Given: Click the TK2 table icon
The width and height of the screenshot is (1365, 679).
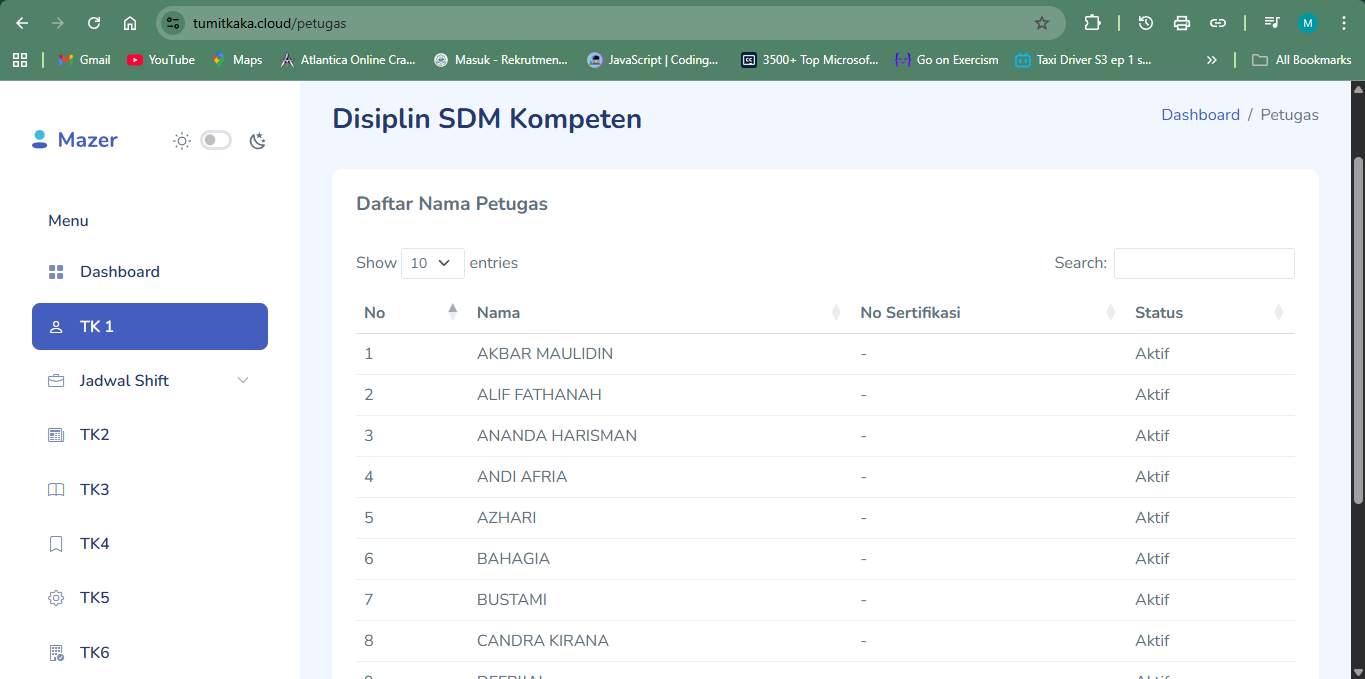Looking at the screenshot, I should [x=56, y=435].
